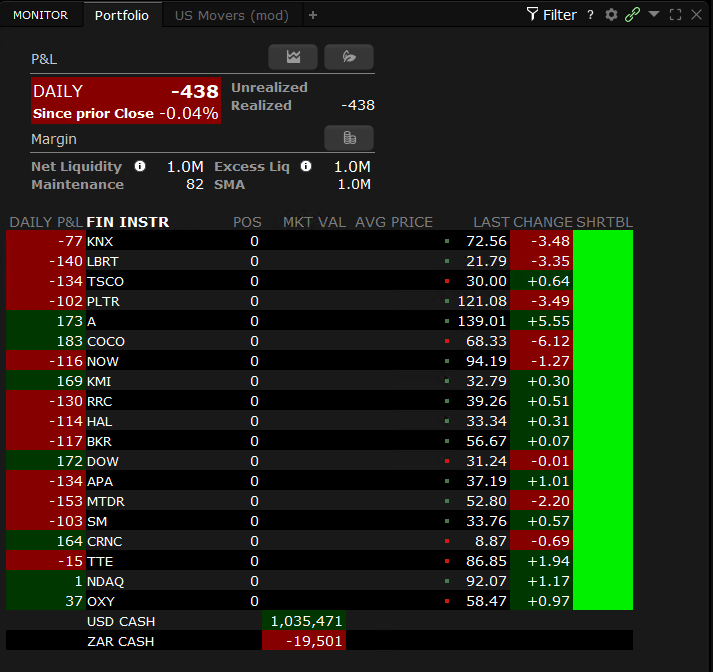Switch to the US Movers (mod) tab
Viewport: 713px width, 672px height.
click(232, 15)
